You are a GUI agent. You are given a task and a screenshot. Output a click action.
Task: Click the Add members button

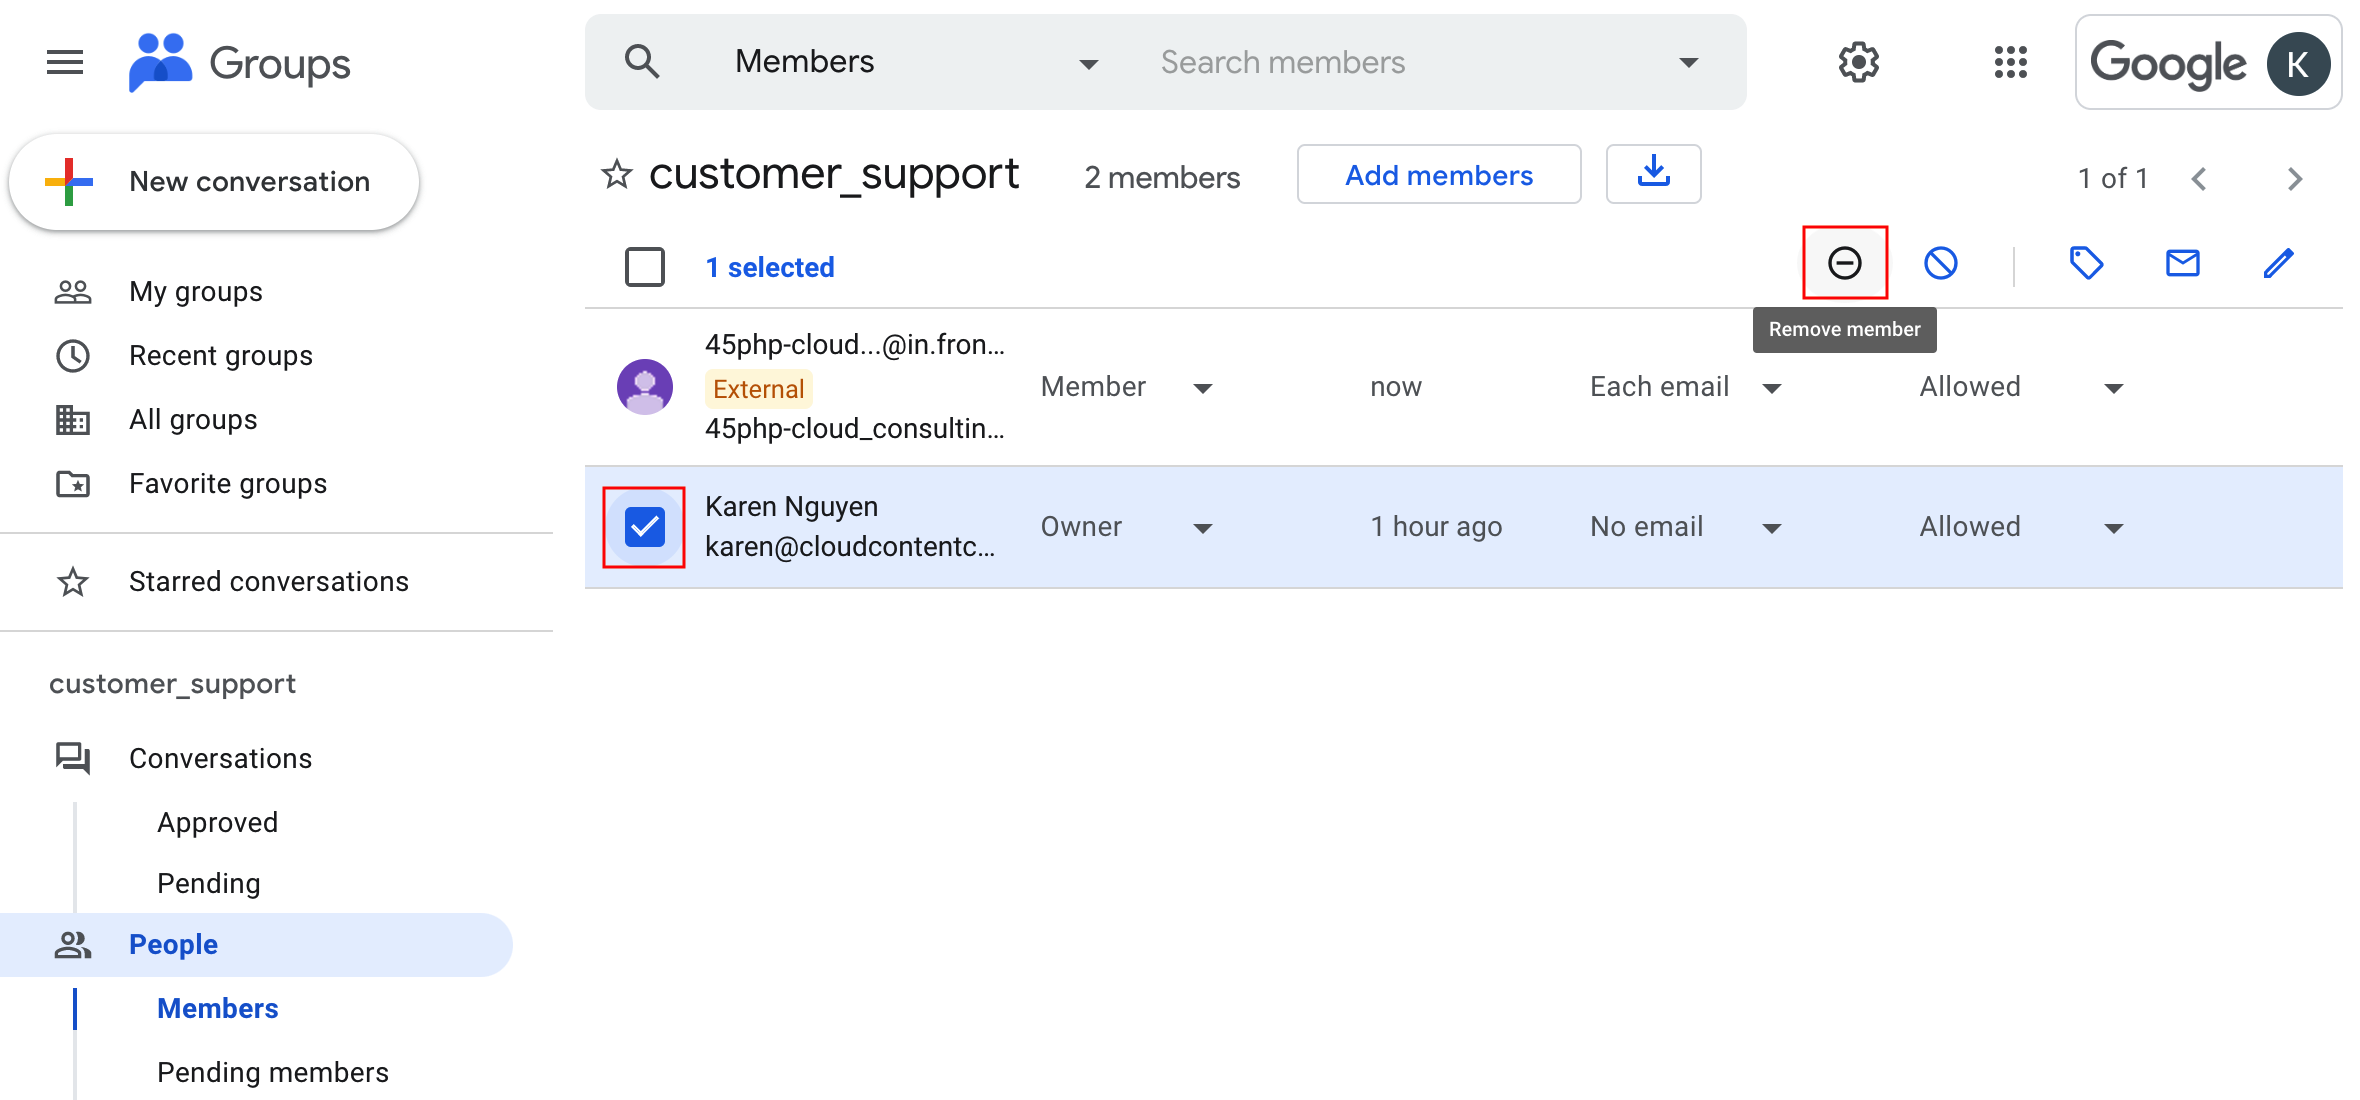coord(1437,176)
